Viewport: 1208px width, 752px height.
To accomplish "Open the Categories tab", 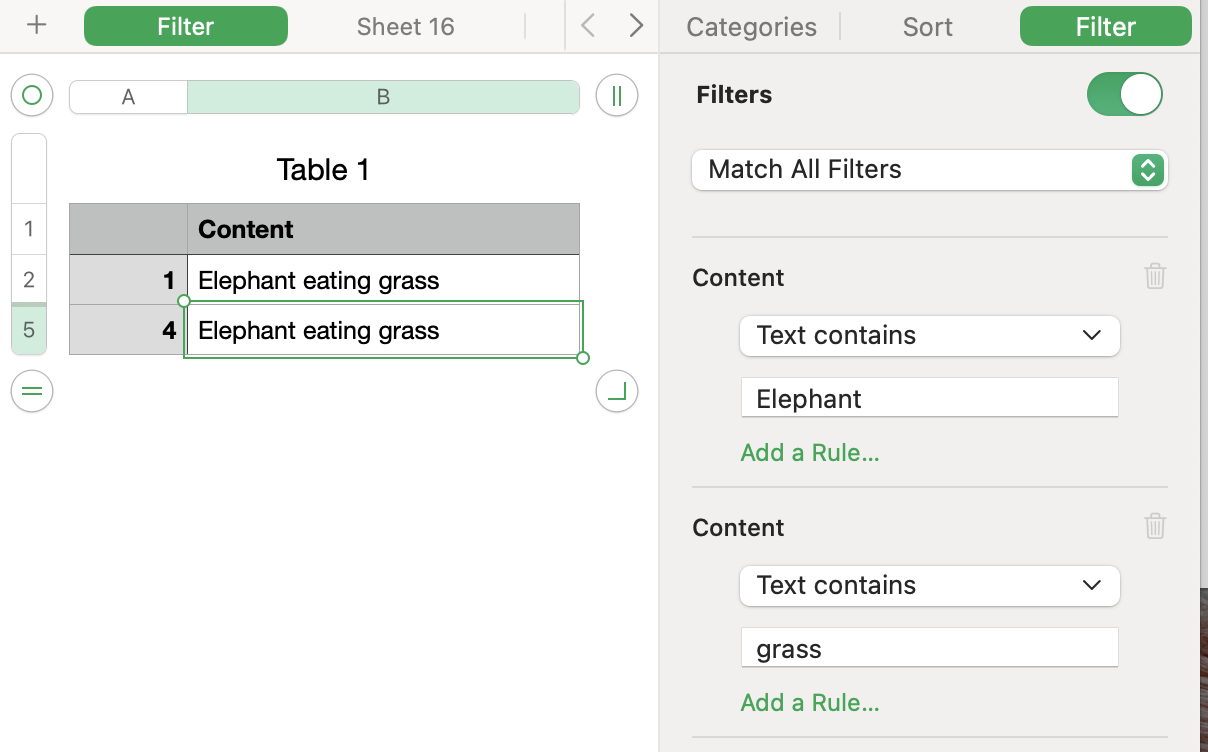I will [x=751, y=27].
